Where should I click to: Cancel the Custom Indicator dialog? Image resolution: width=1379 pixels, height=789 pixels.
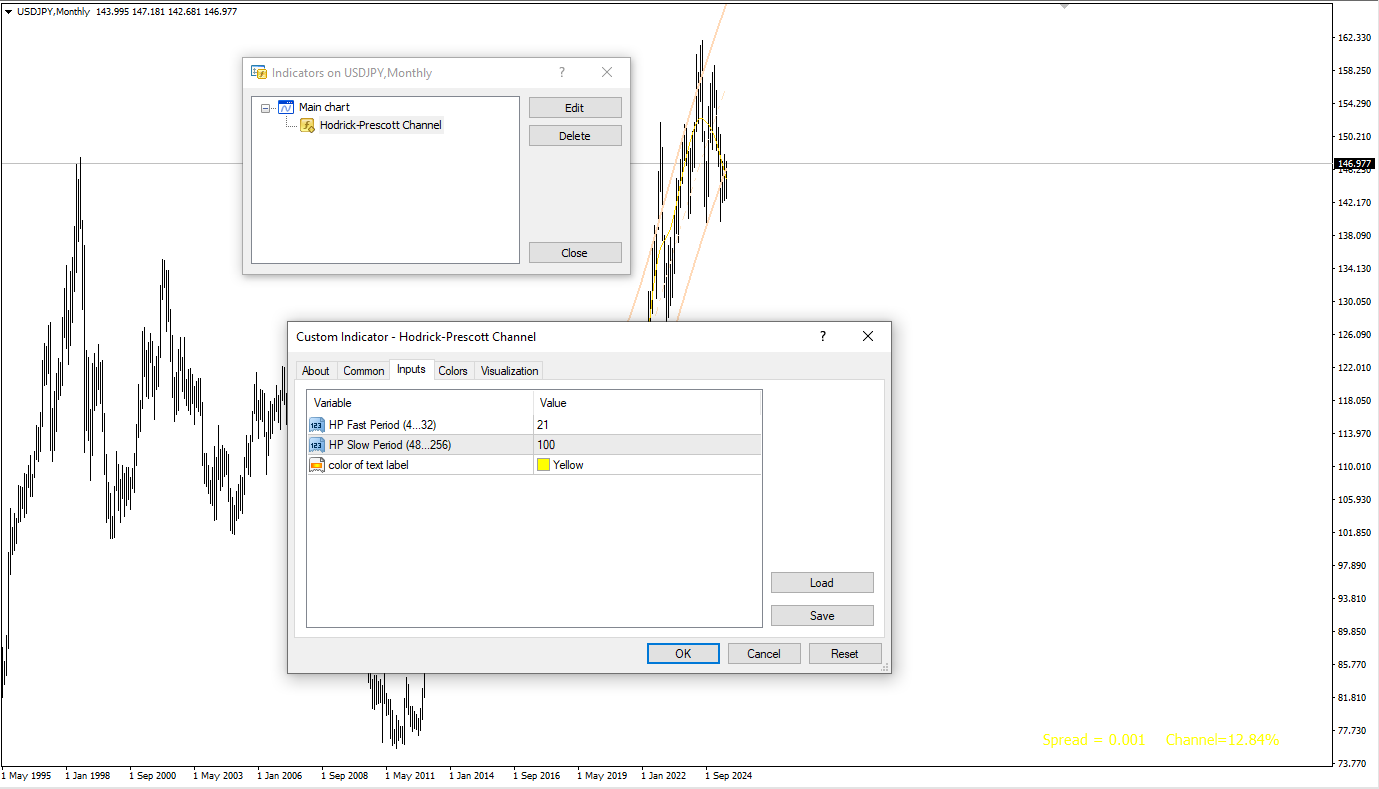(x=764, y=654)
